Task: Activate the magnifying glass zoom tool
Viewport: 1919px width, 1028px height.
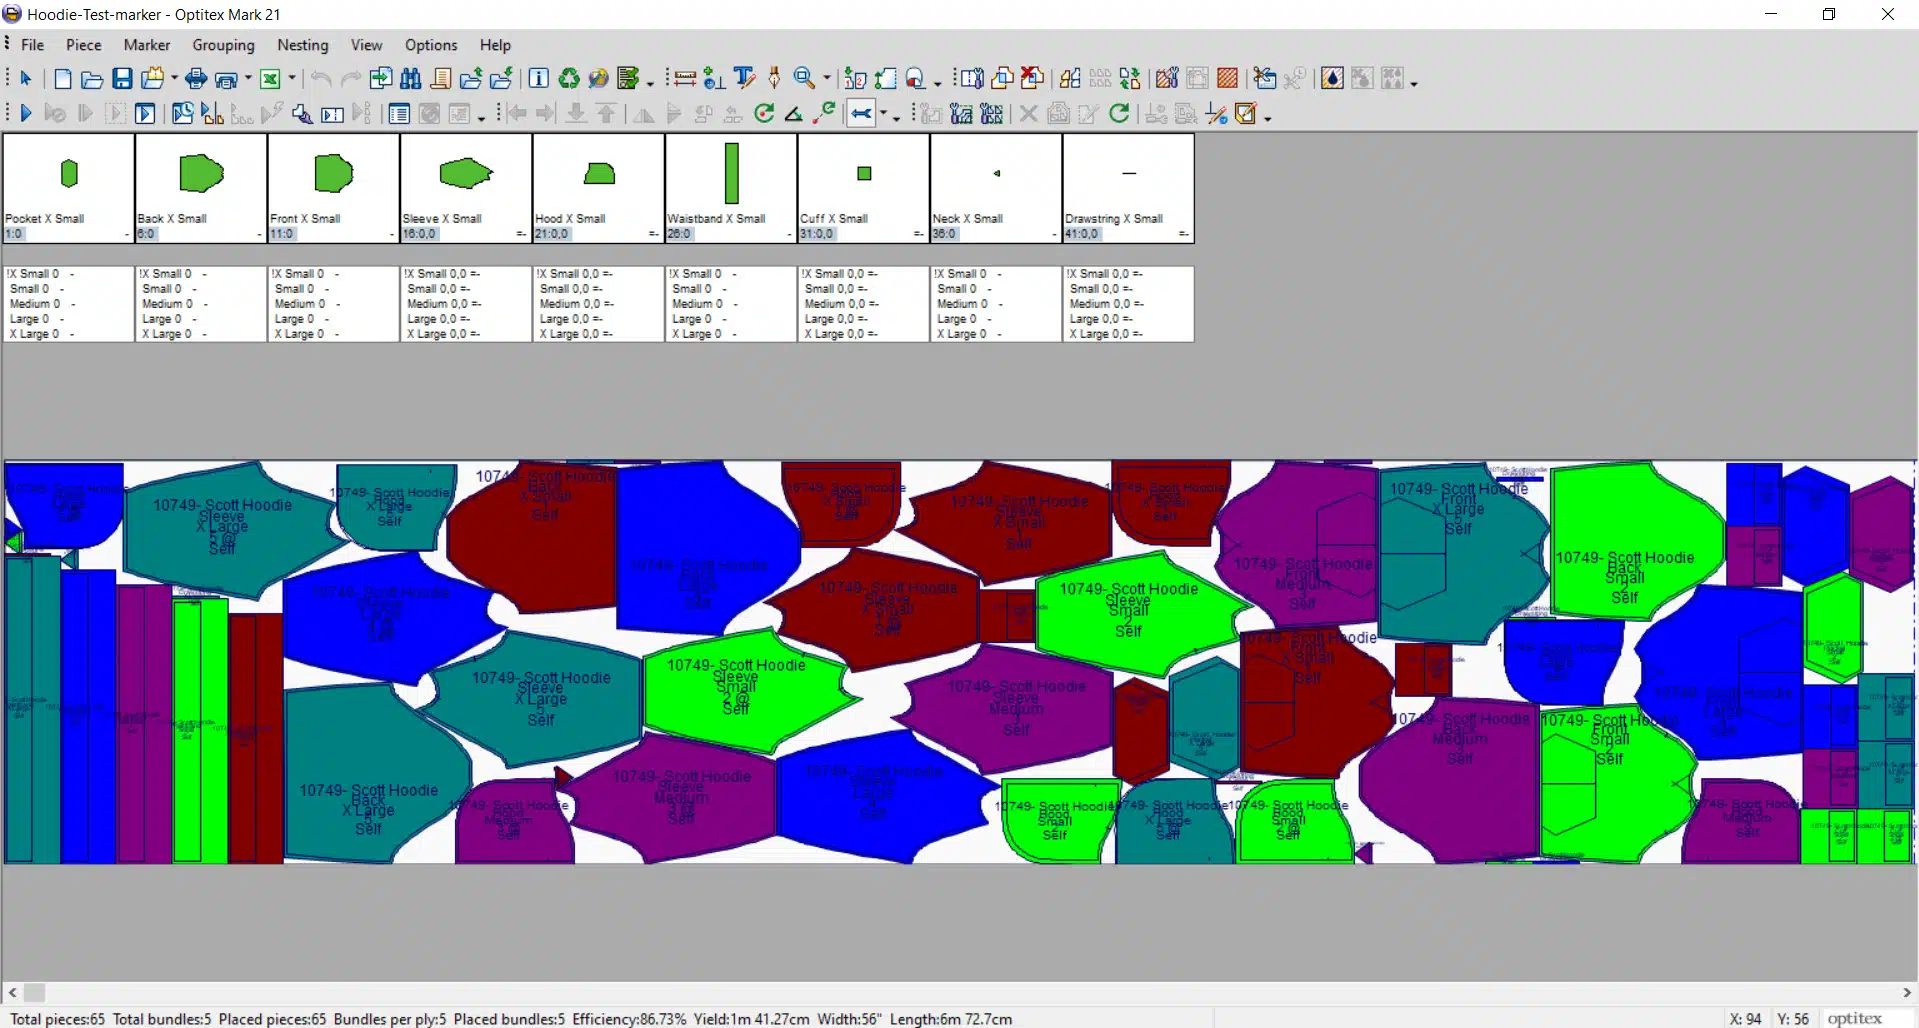Action: pyautogui.click(x=804, y=79)
